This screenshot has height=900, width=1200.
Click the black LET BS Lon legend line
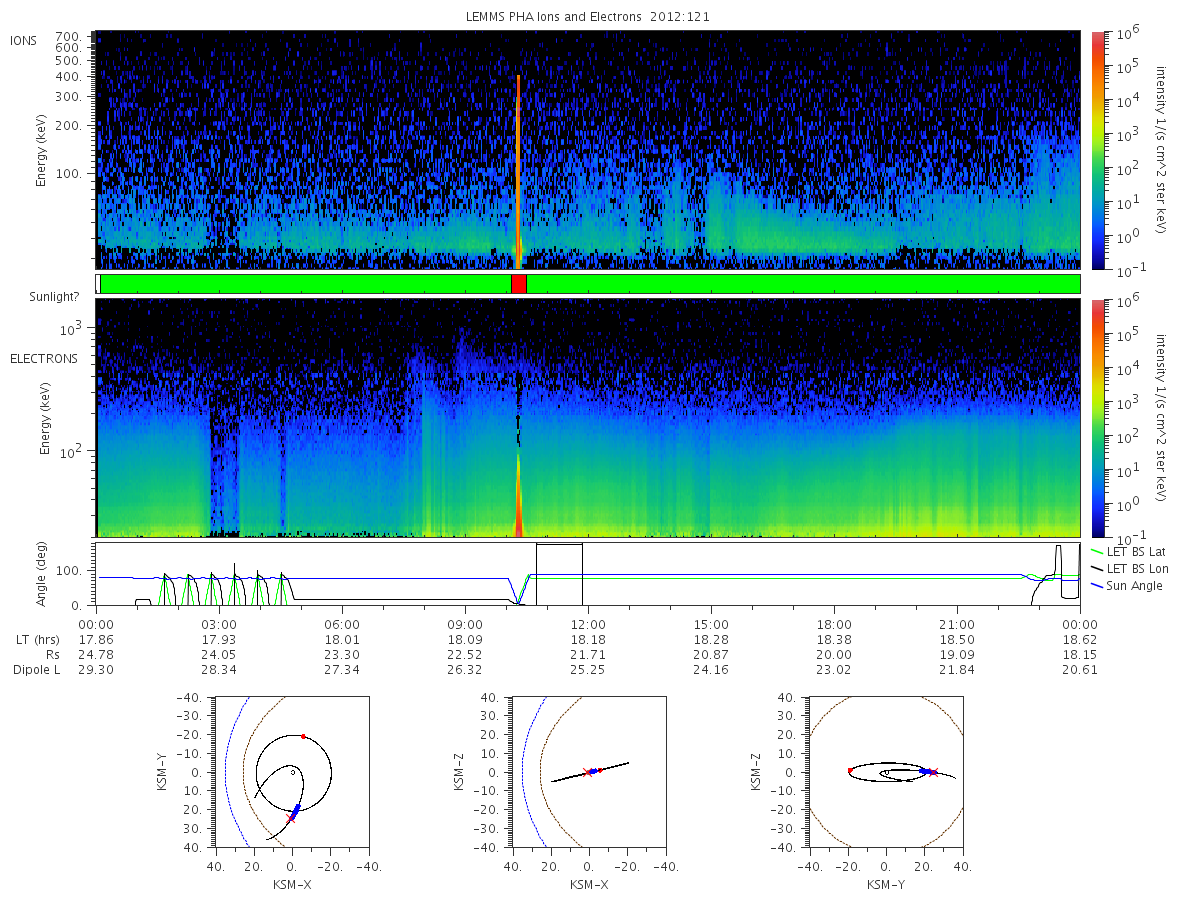pyautogui.click(x=1099, y=568)
